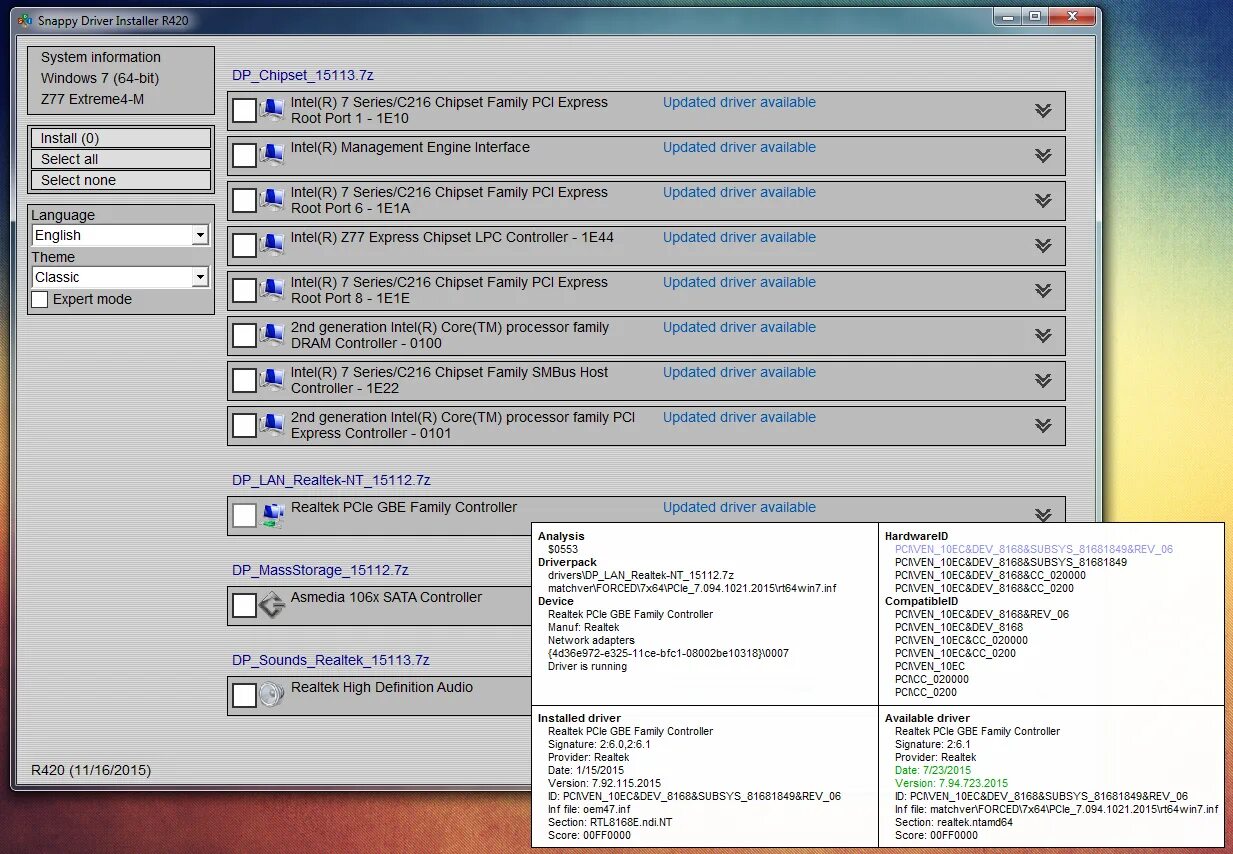Expand Root Port 8 - 1E1E driver details

[x=1043, y=290]
